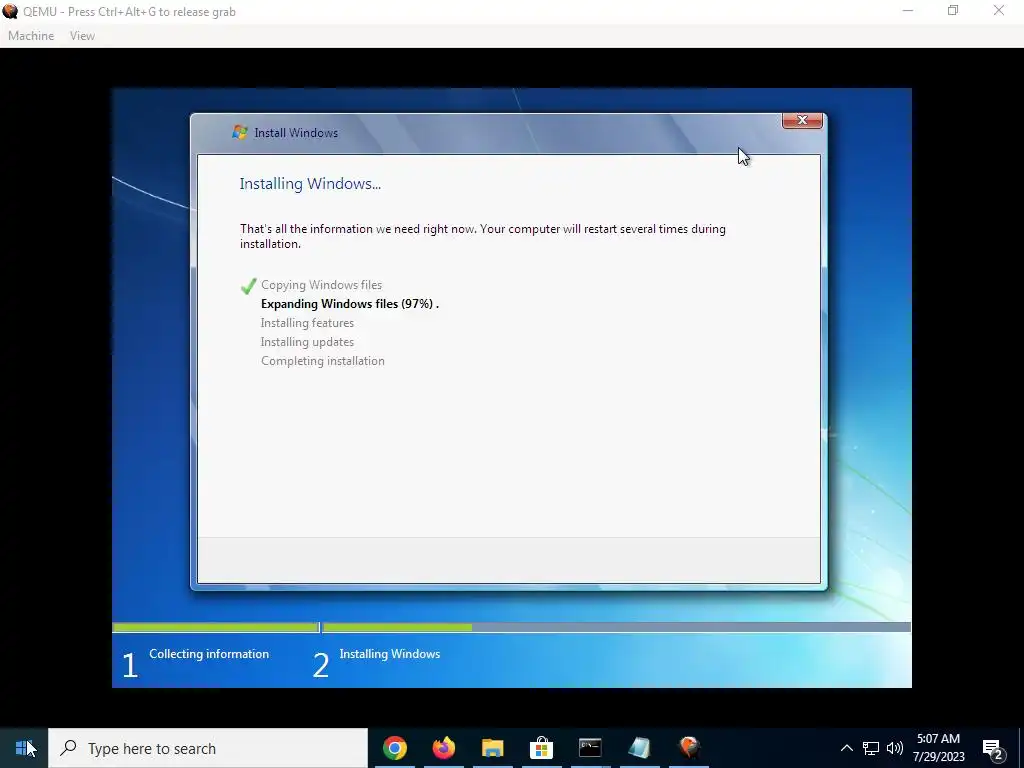Open the network tray icon

tap(871, 748)
